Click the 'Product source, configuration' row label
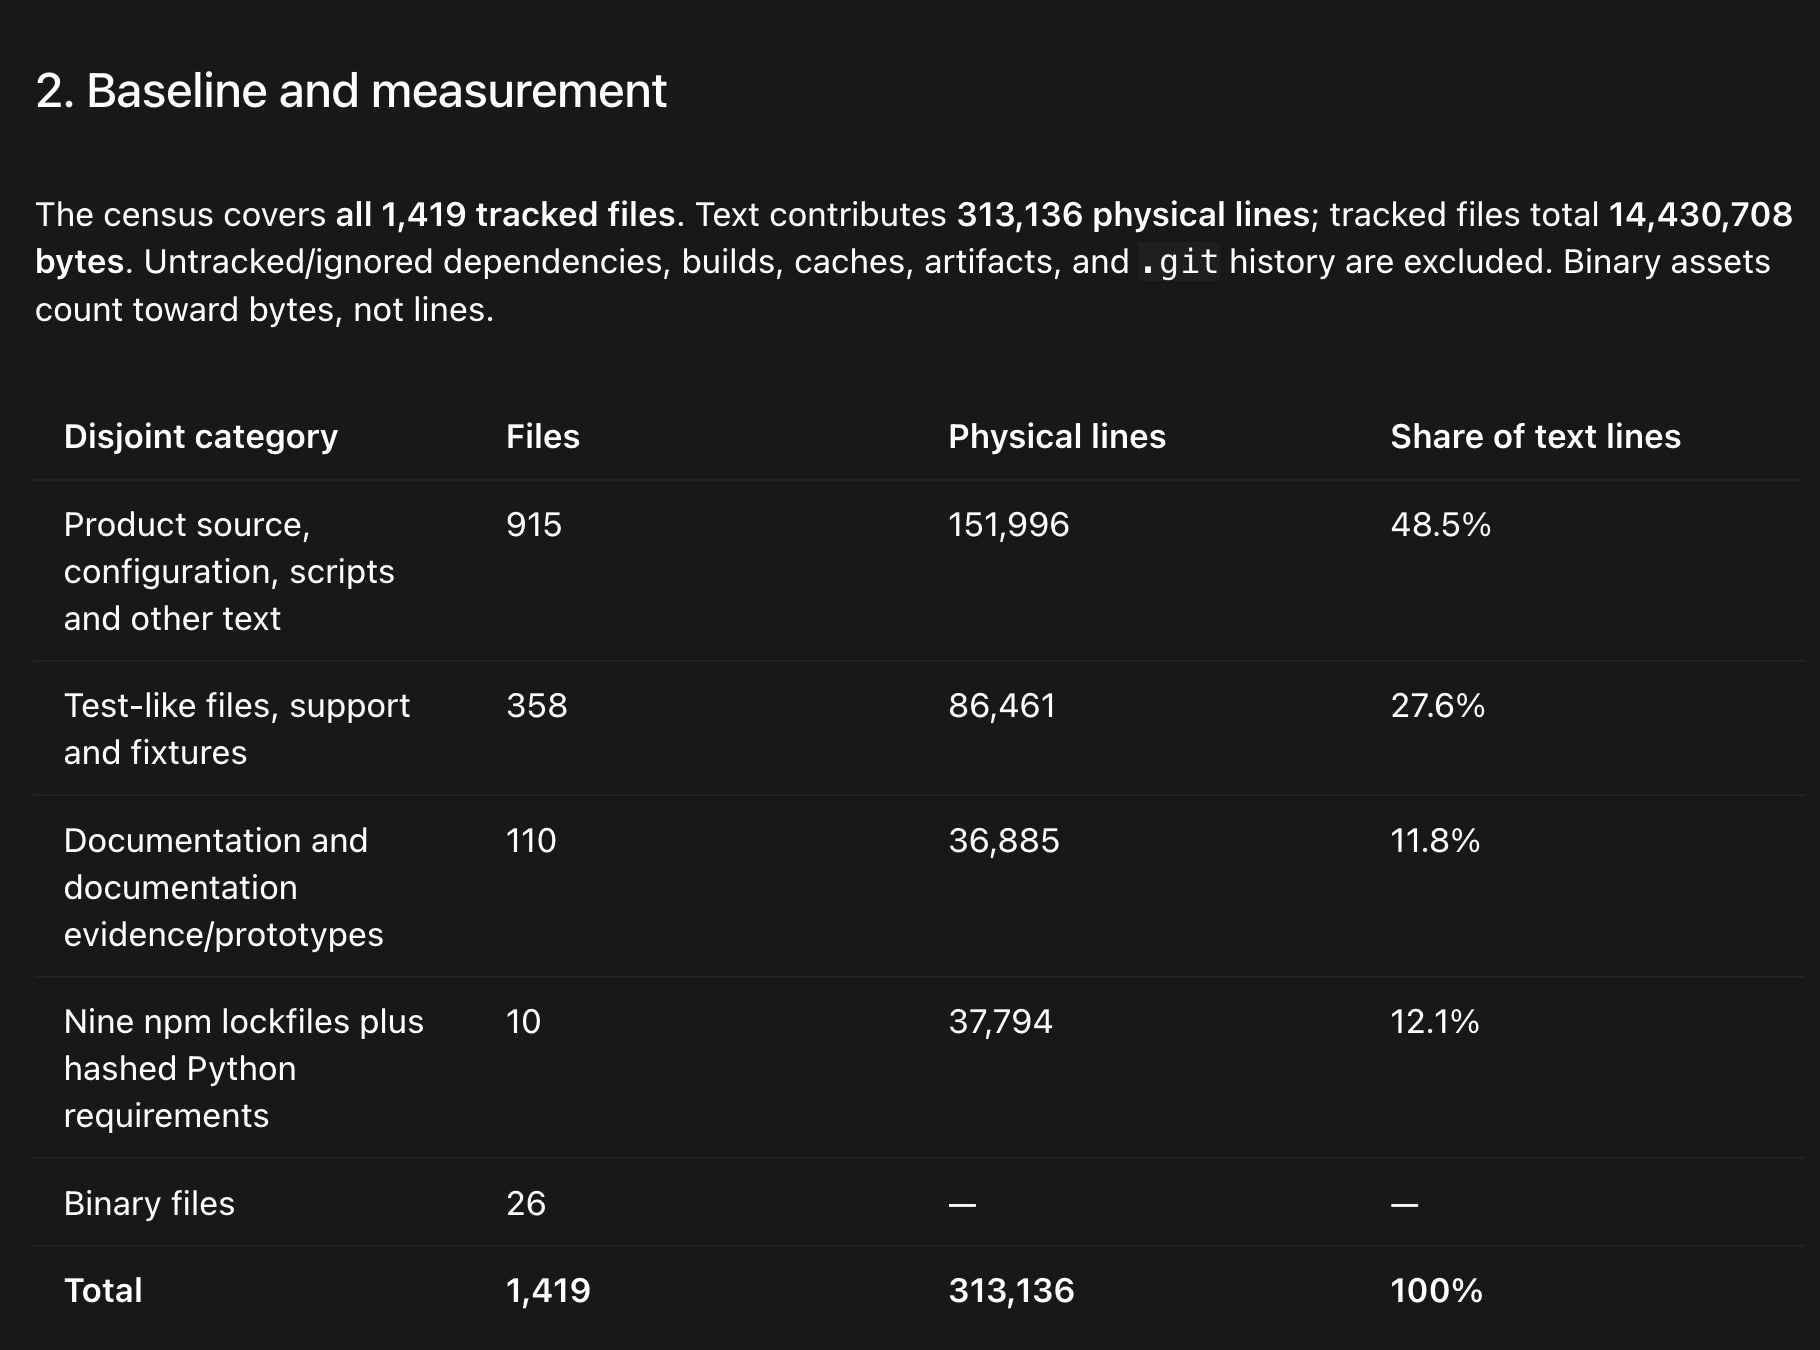1820x1350 pixels. coord(229,571)
